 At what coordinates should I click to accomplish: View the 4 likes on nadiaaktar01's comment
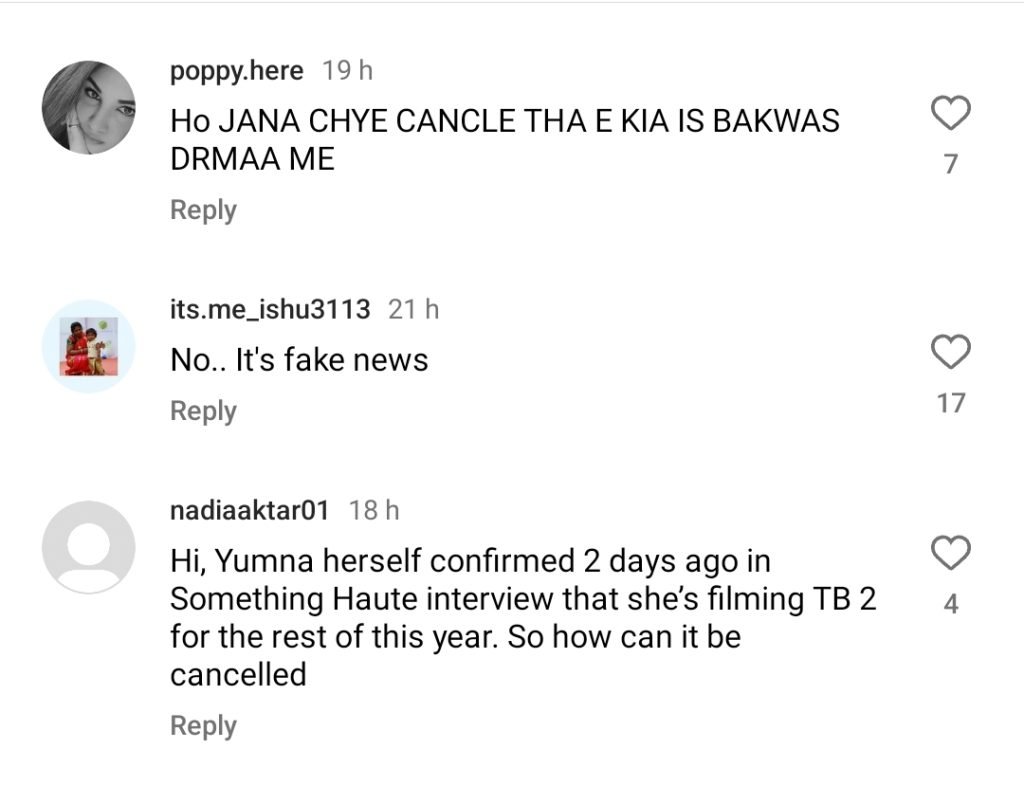click(951, 604)
